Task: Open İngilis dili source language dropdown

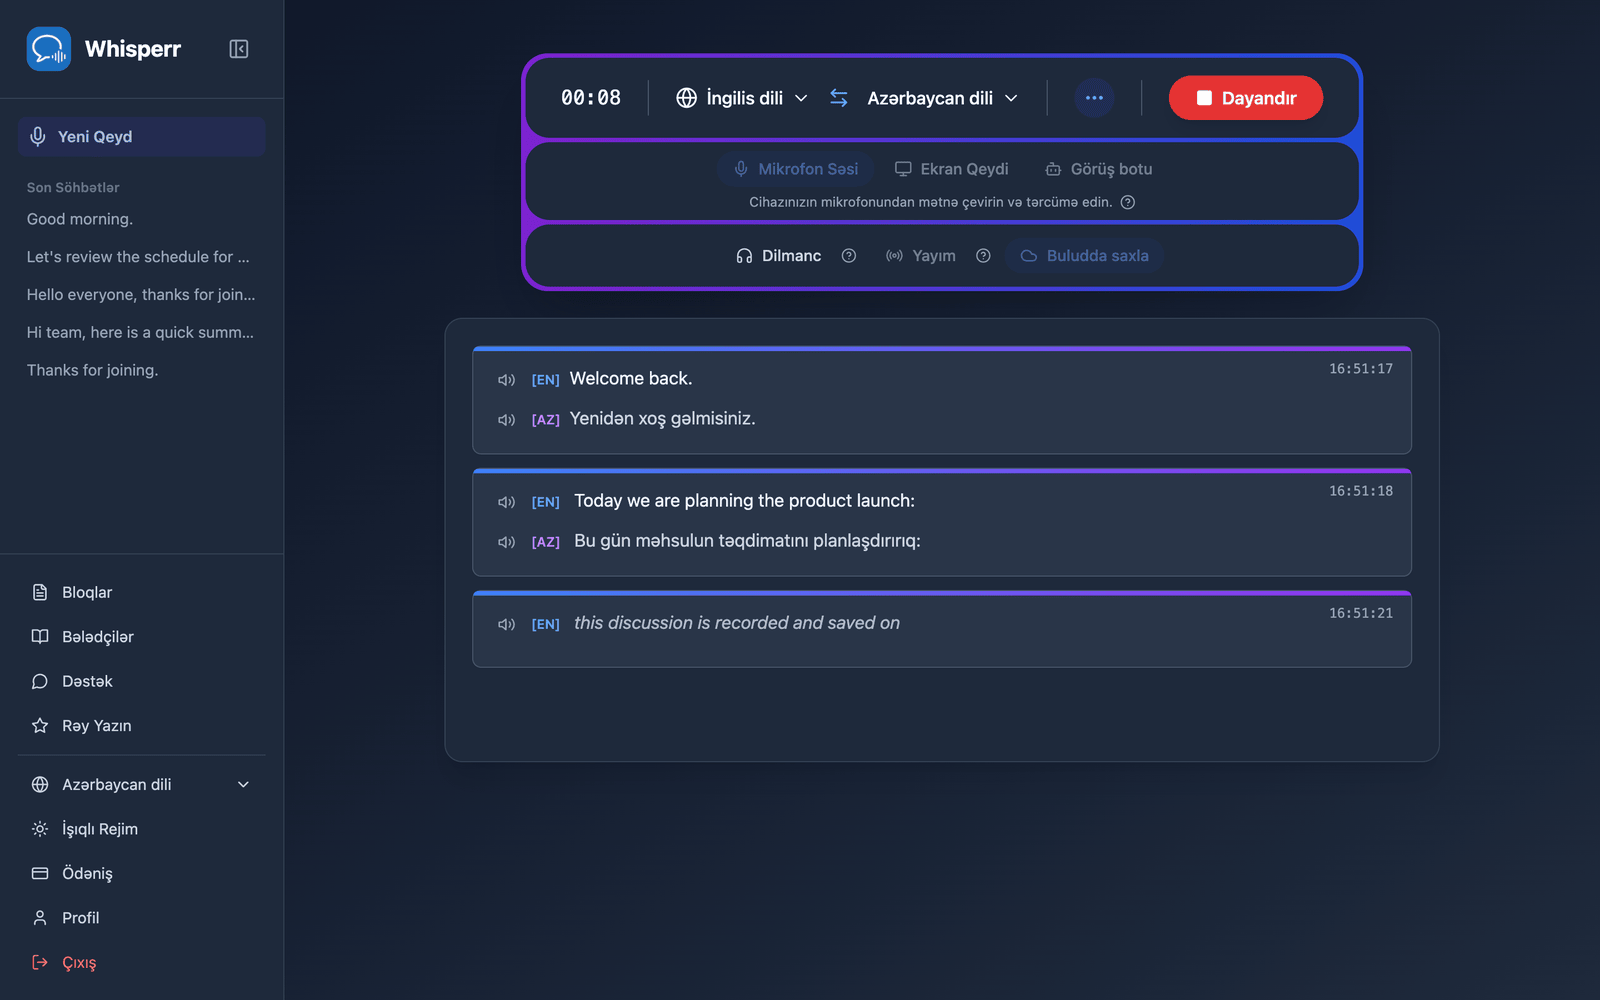Action: (x=742, y=98)
